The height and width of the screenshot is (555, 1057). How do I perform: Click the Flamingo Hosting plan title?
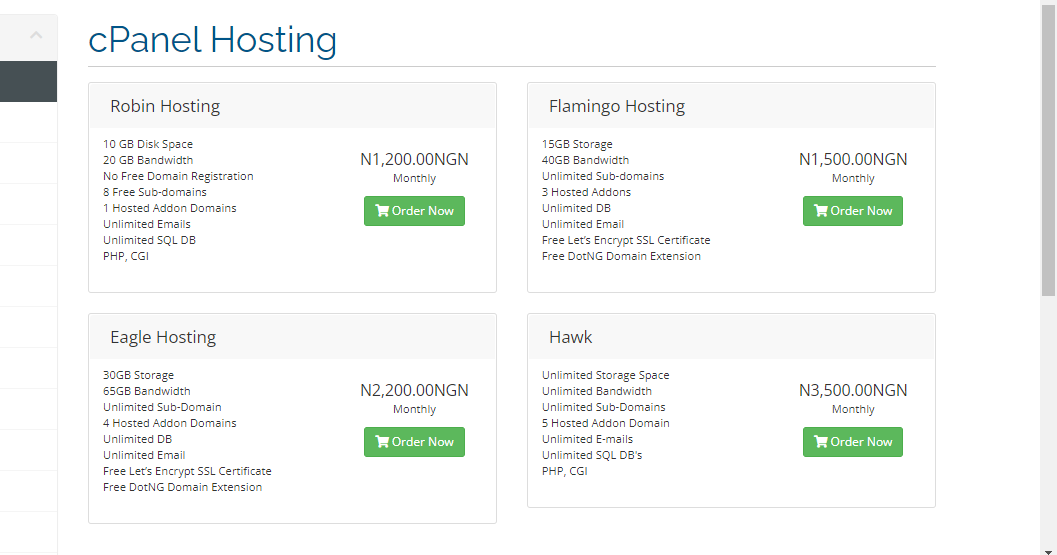click(x=617, y=106)
